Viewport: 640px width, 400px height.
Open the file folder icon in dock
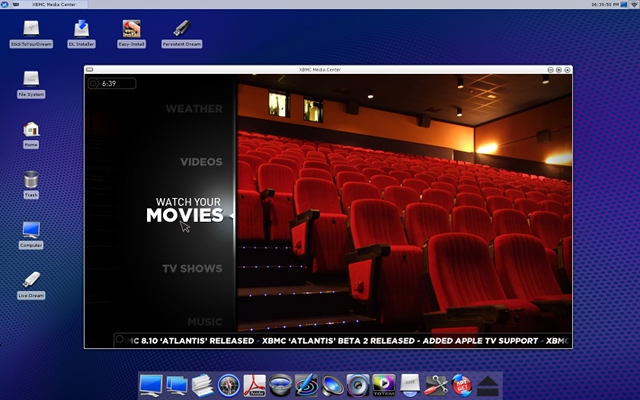click(x=202, y=385)
